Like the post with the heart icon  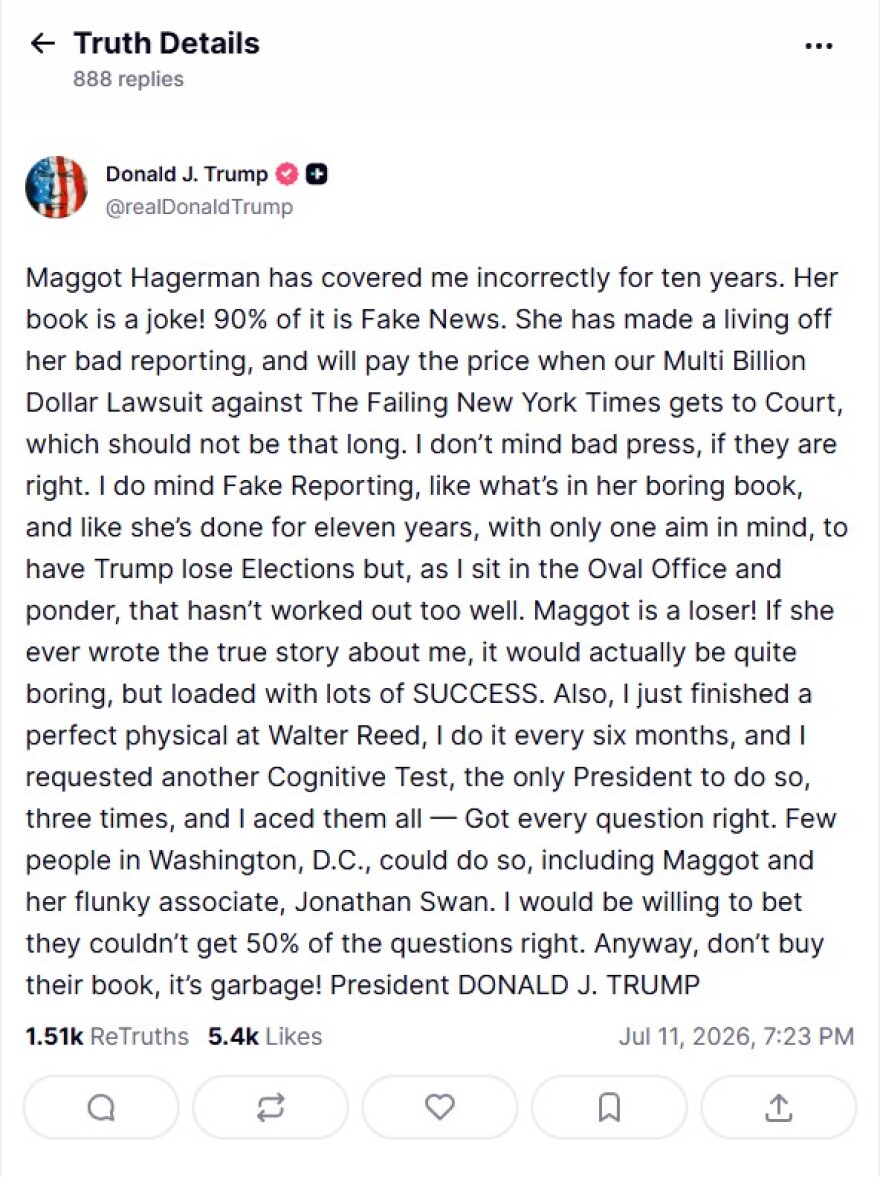pyautogui.click(x=440, y=1107)
